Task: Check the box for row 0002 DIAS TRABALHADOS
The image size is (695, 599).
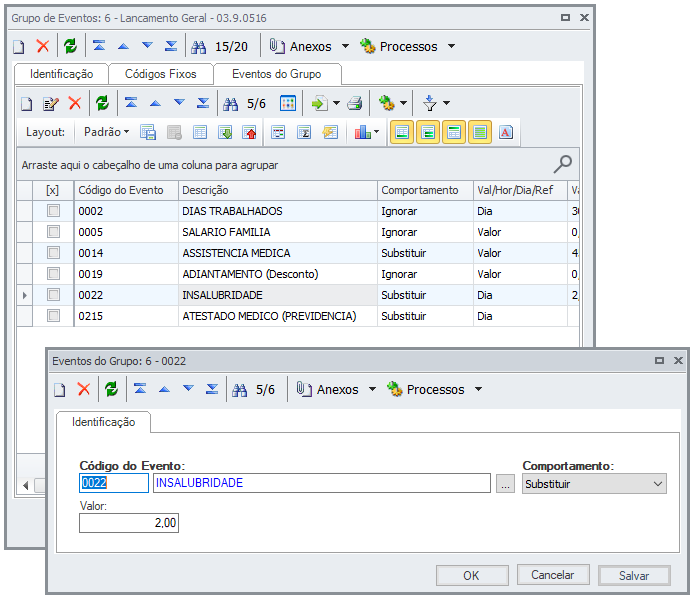Action: coord(54,211)
